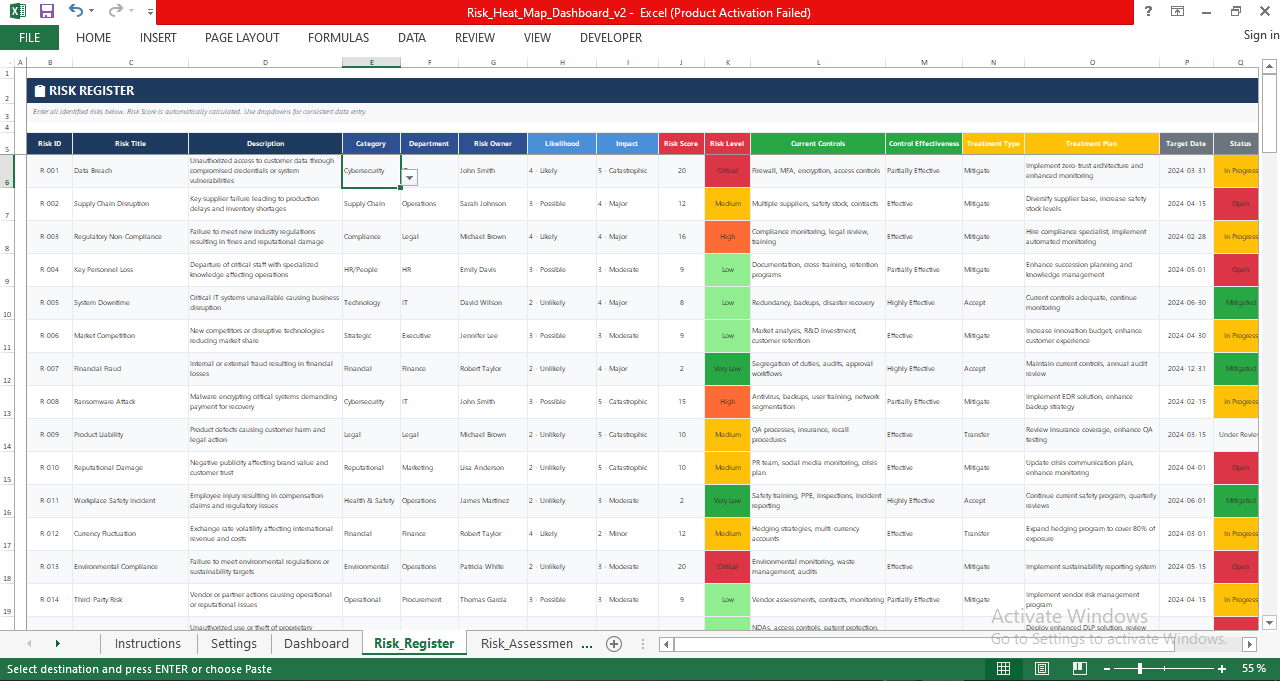Open the HOME ribbon tab
1280x681 pixels.
click(94, 37)
